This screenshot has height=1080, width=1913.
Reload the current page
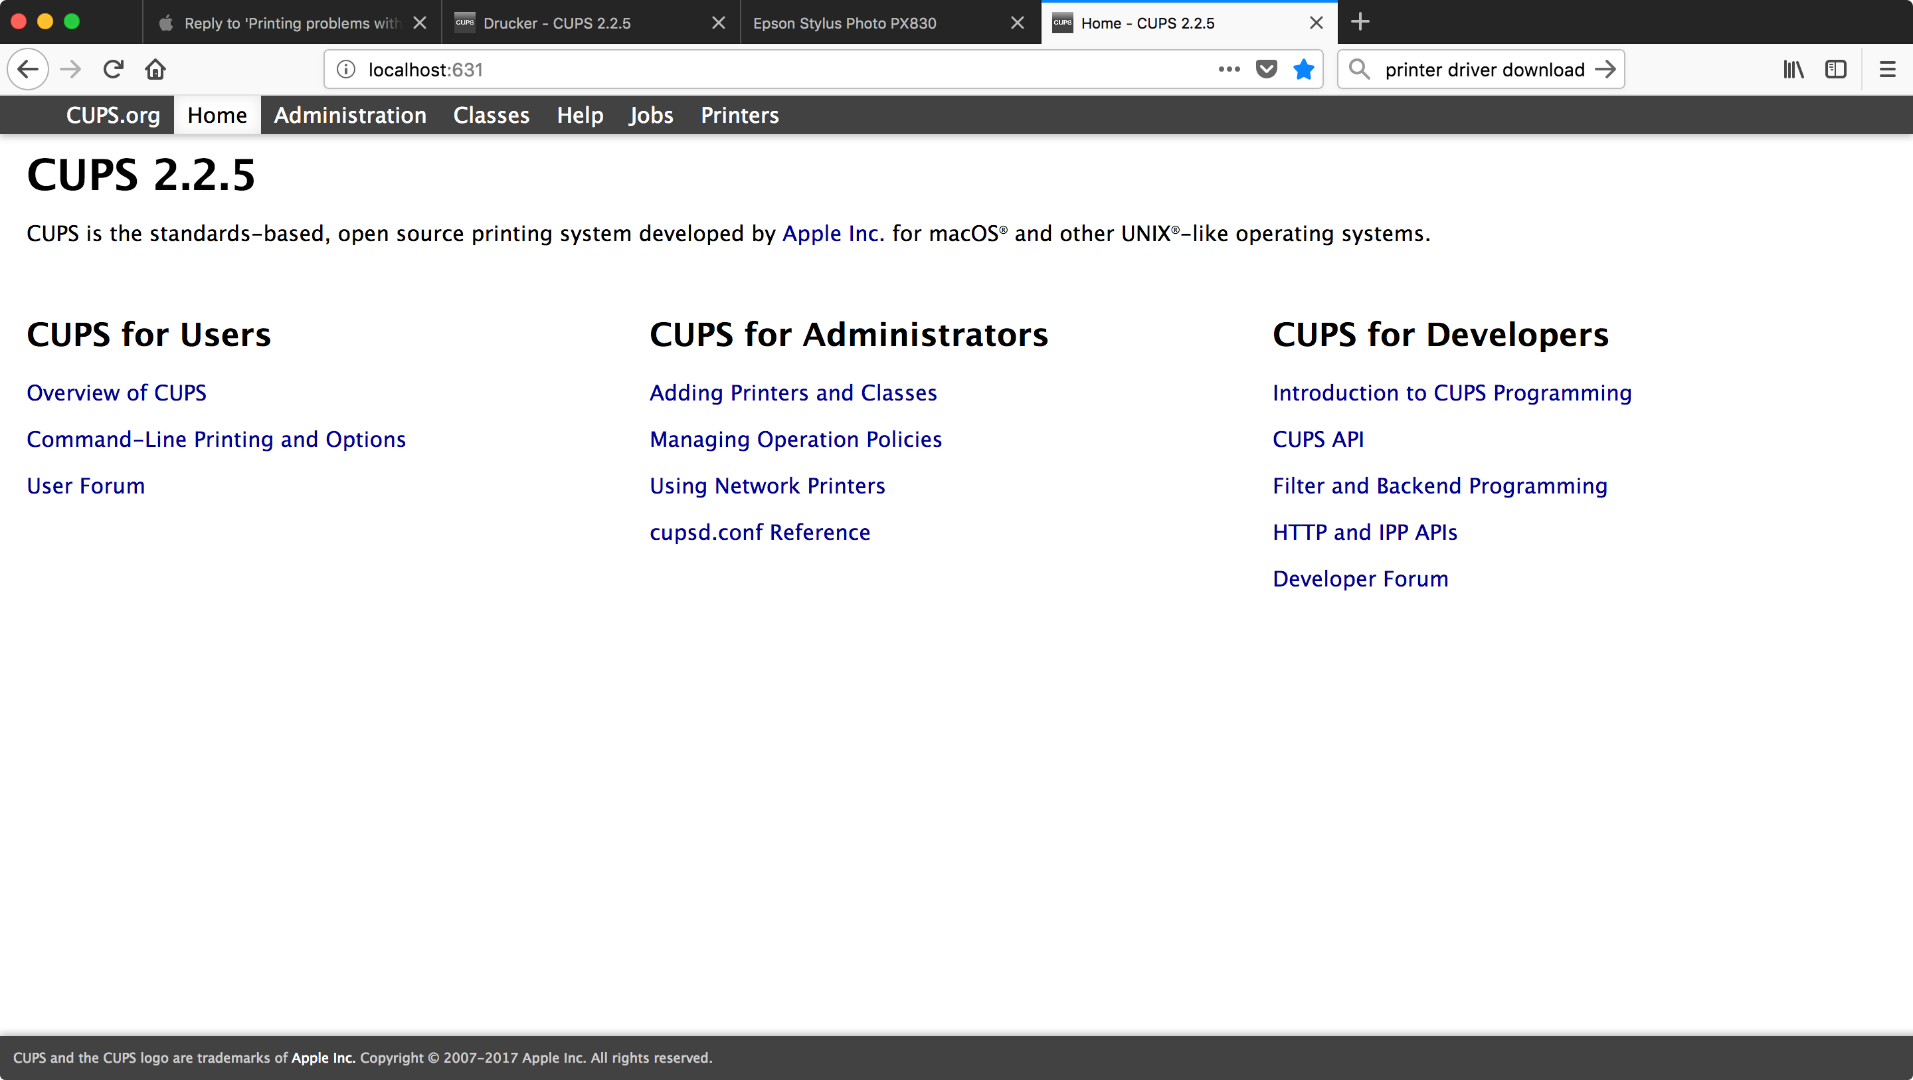113,69
